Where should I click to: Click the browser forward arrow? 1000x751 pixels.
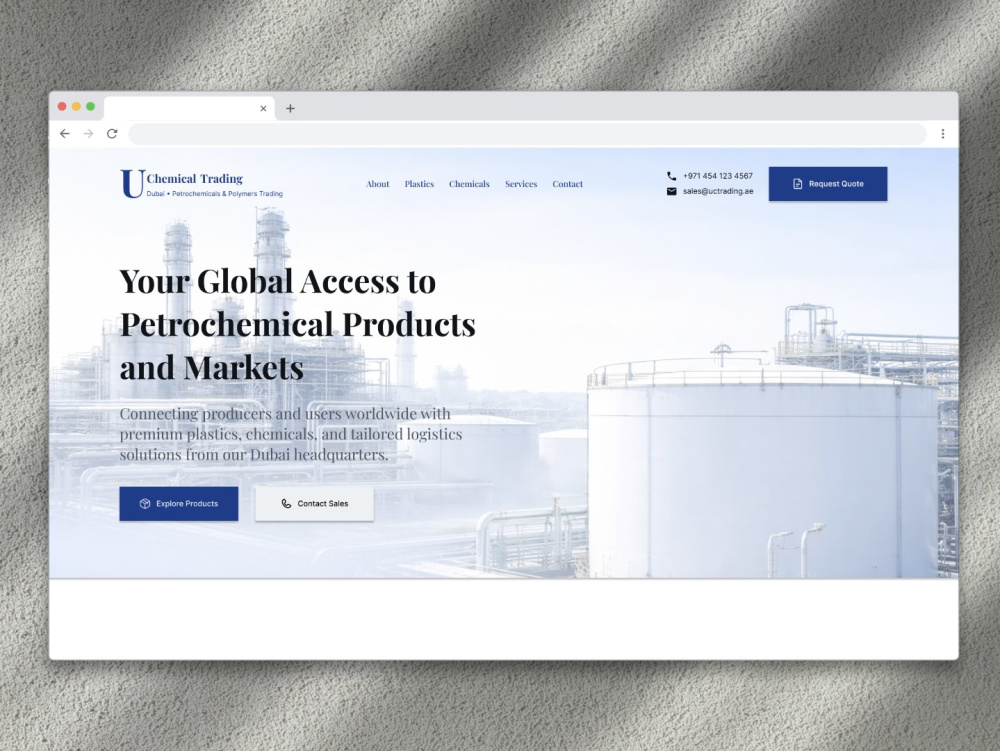pyautogui.click(x=89, y=134)
